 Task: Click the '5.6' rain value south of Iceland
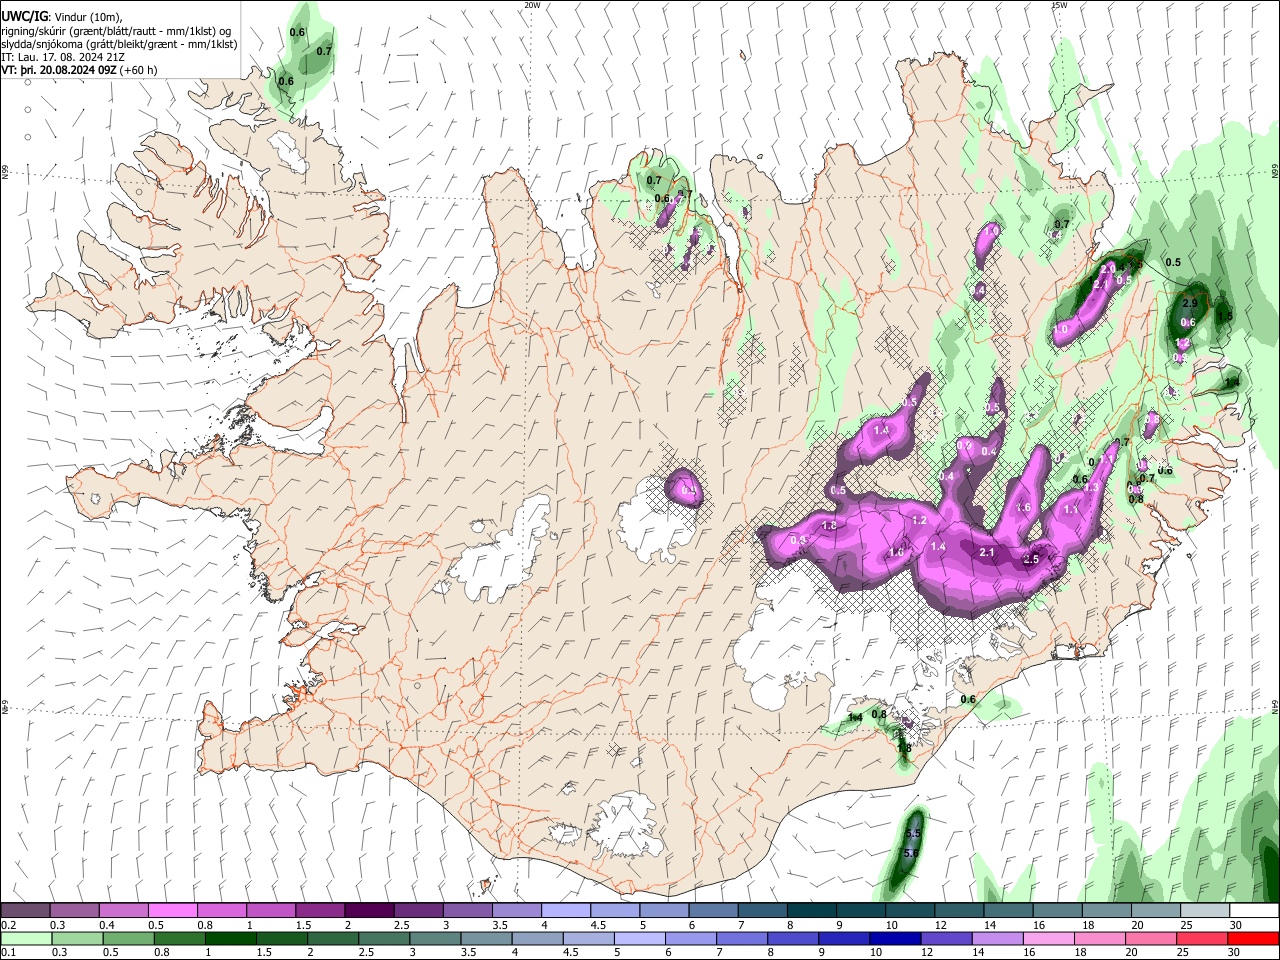910,853
